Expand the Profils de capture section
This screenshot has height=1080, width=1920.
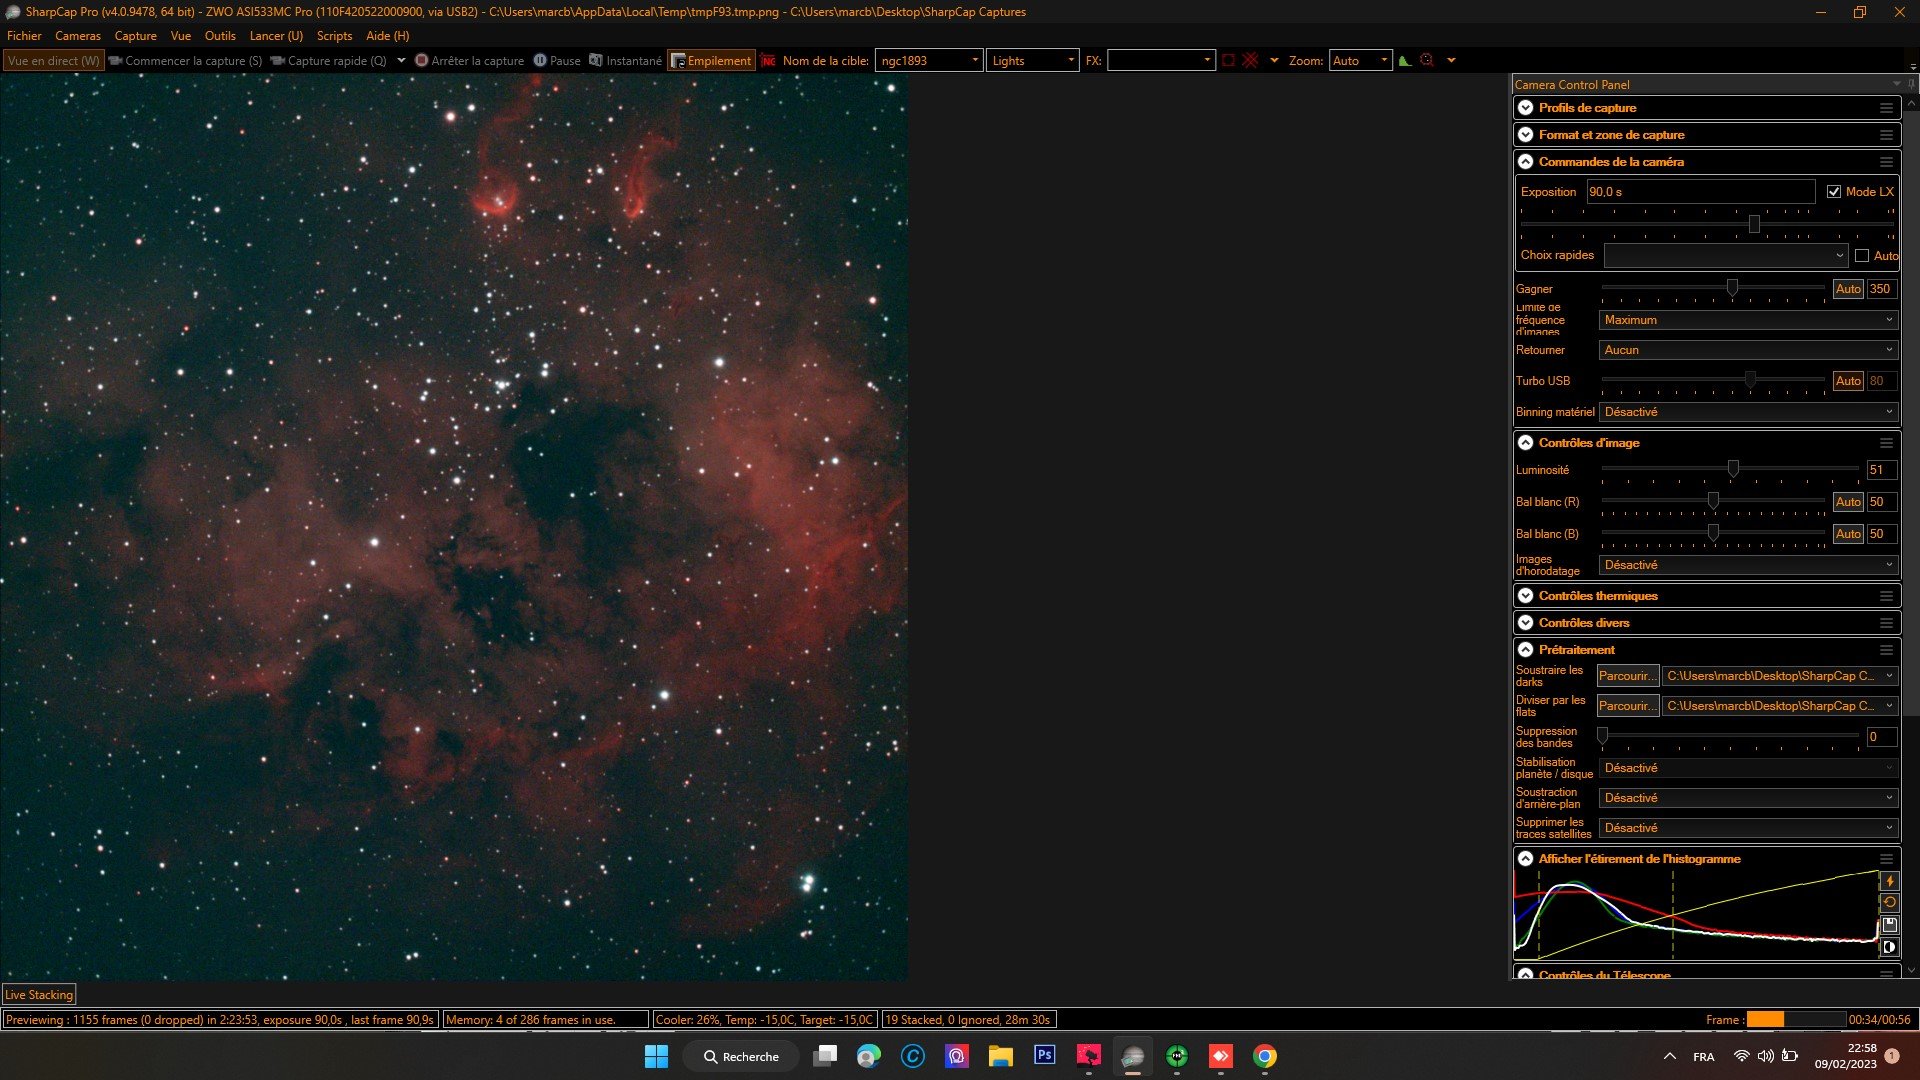[x=1526, y=108]
